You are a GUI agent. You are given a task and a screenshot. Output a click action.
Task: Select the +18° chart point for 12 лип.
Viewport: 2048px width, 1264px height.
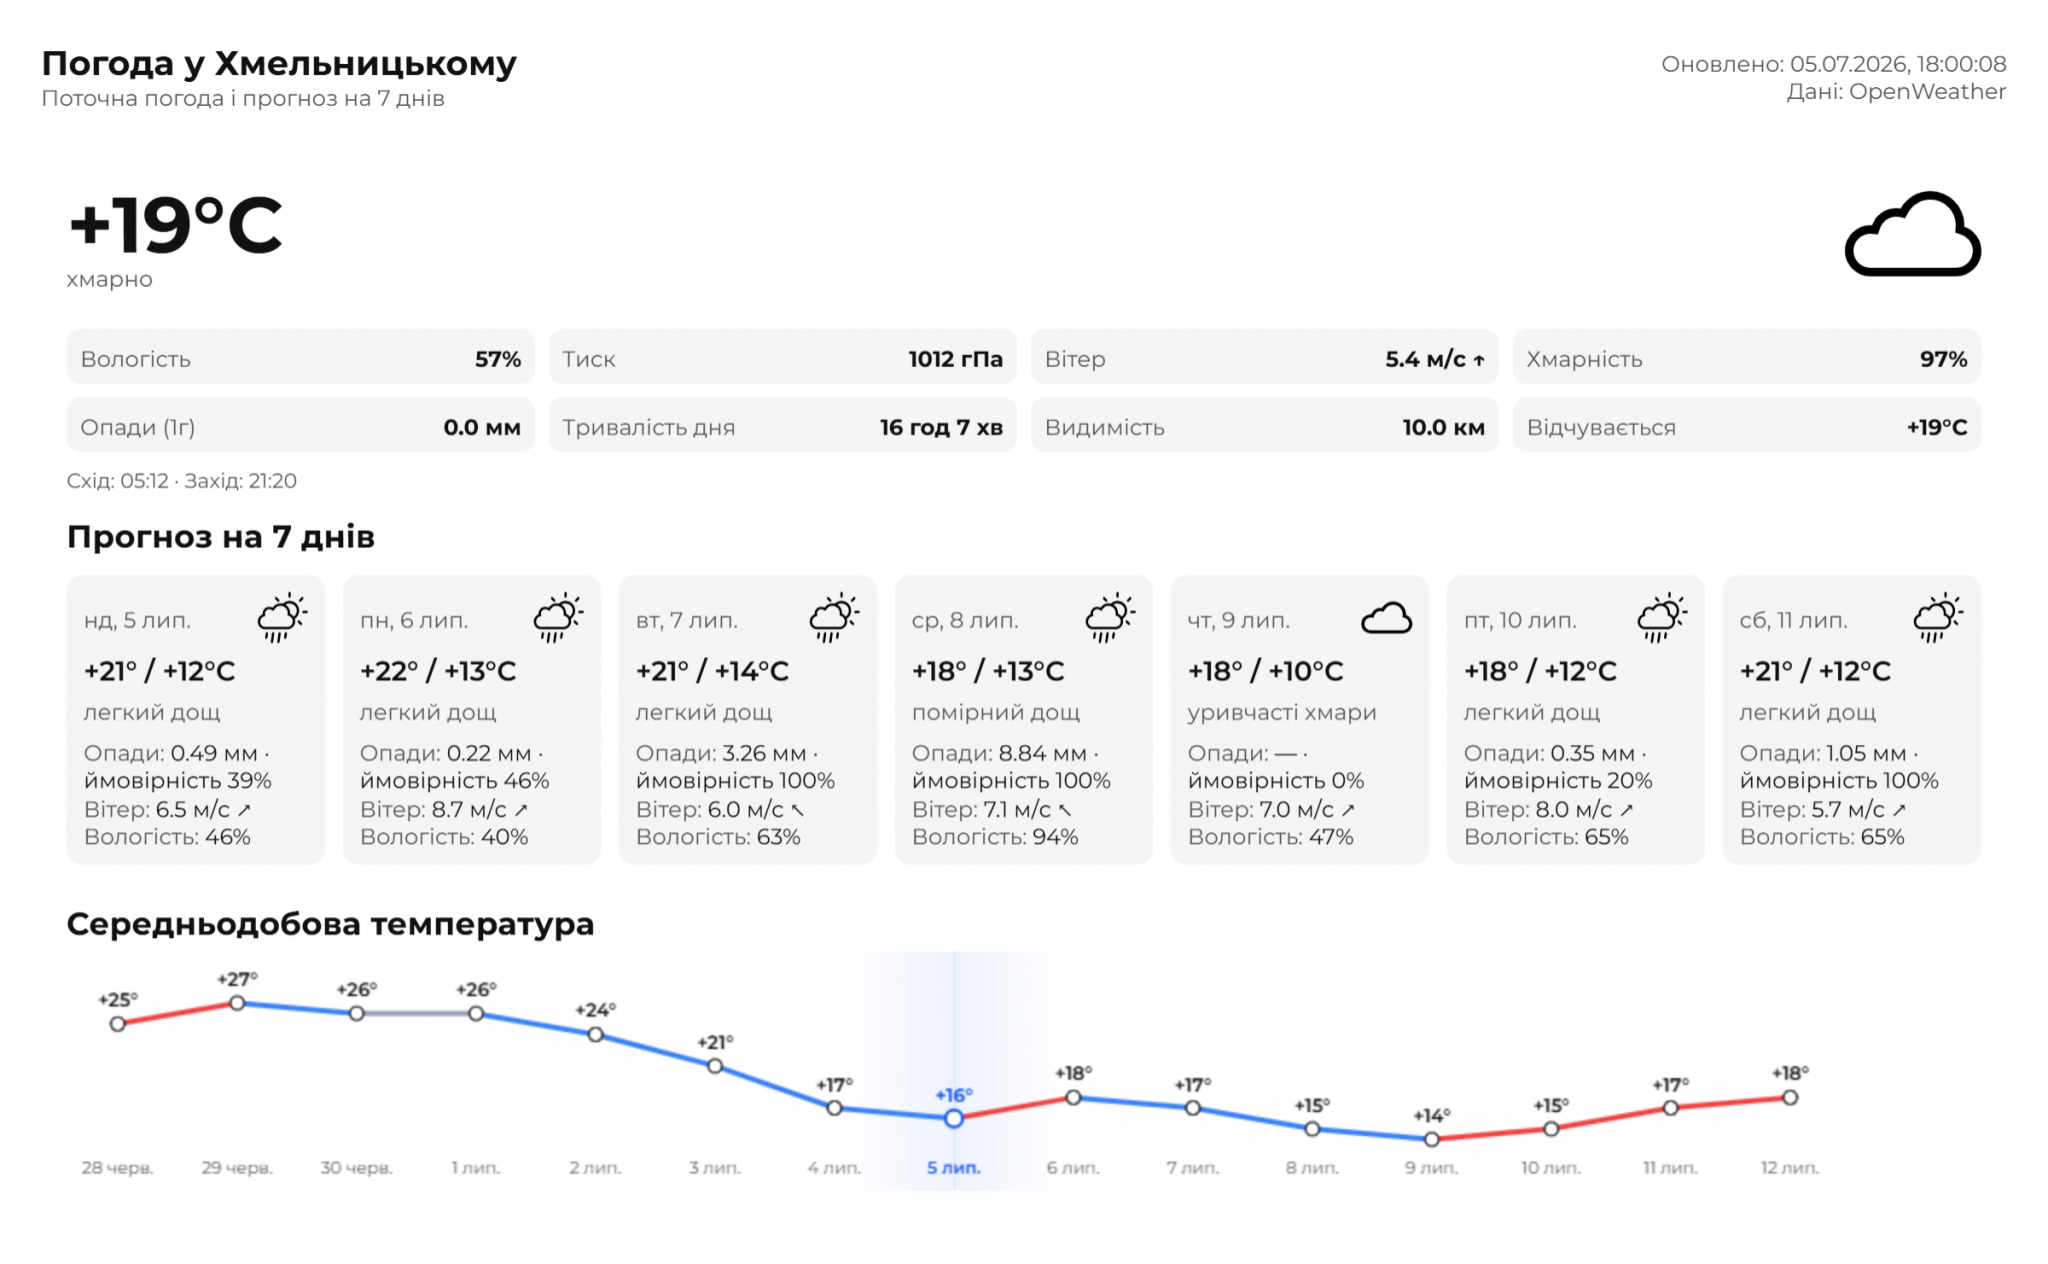click(x=1790, y=1097)
